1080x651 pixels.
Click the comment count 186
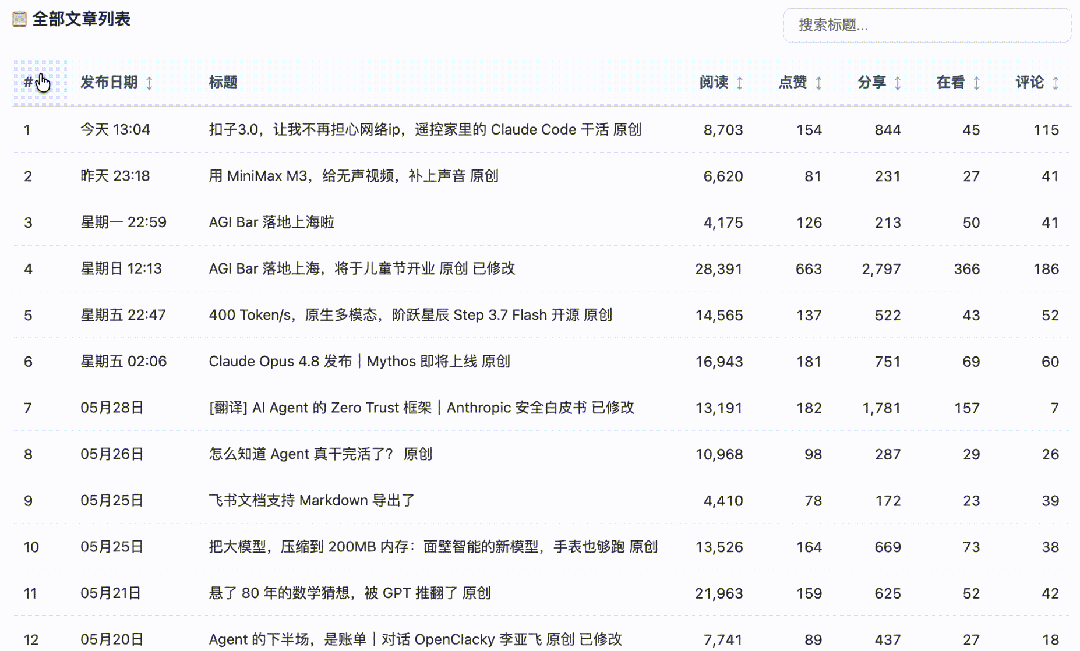pyautogui.click(x=1046, y=269)
